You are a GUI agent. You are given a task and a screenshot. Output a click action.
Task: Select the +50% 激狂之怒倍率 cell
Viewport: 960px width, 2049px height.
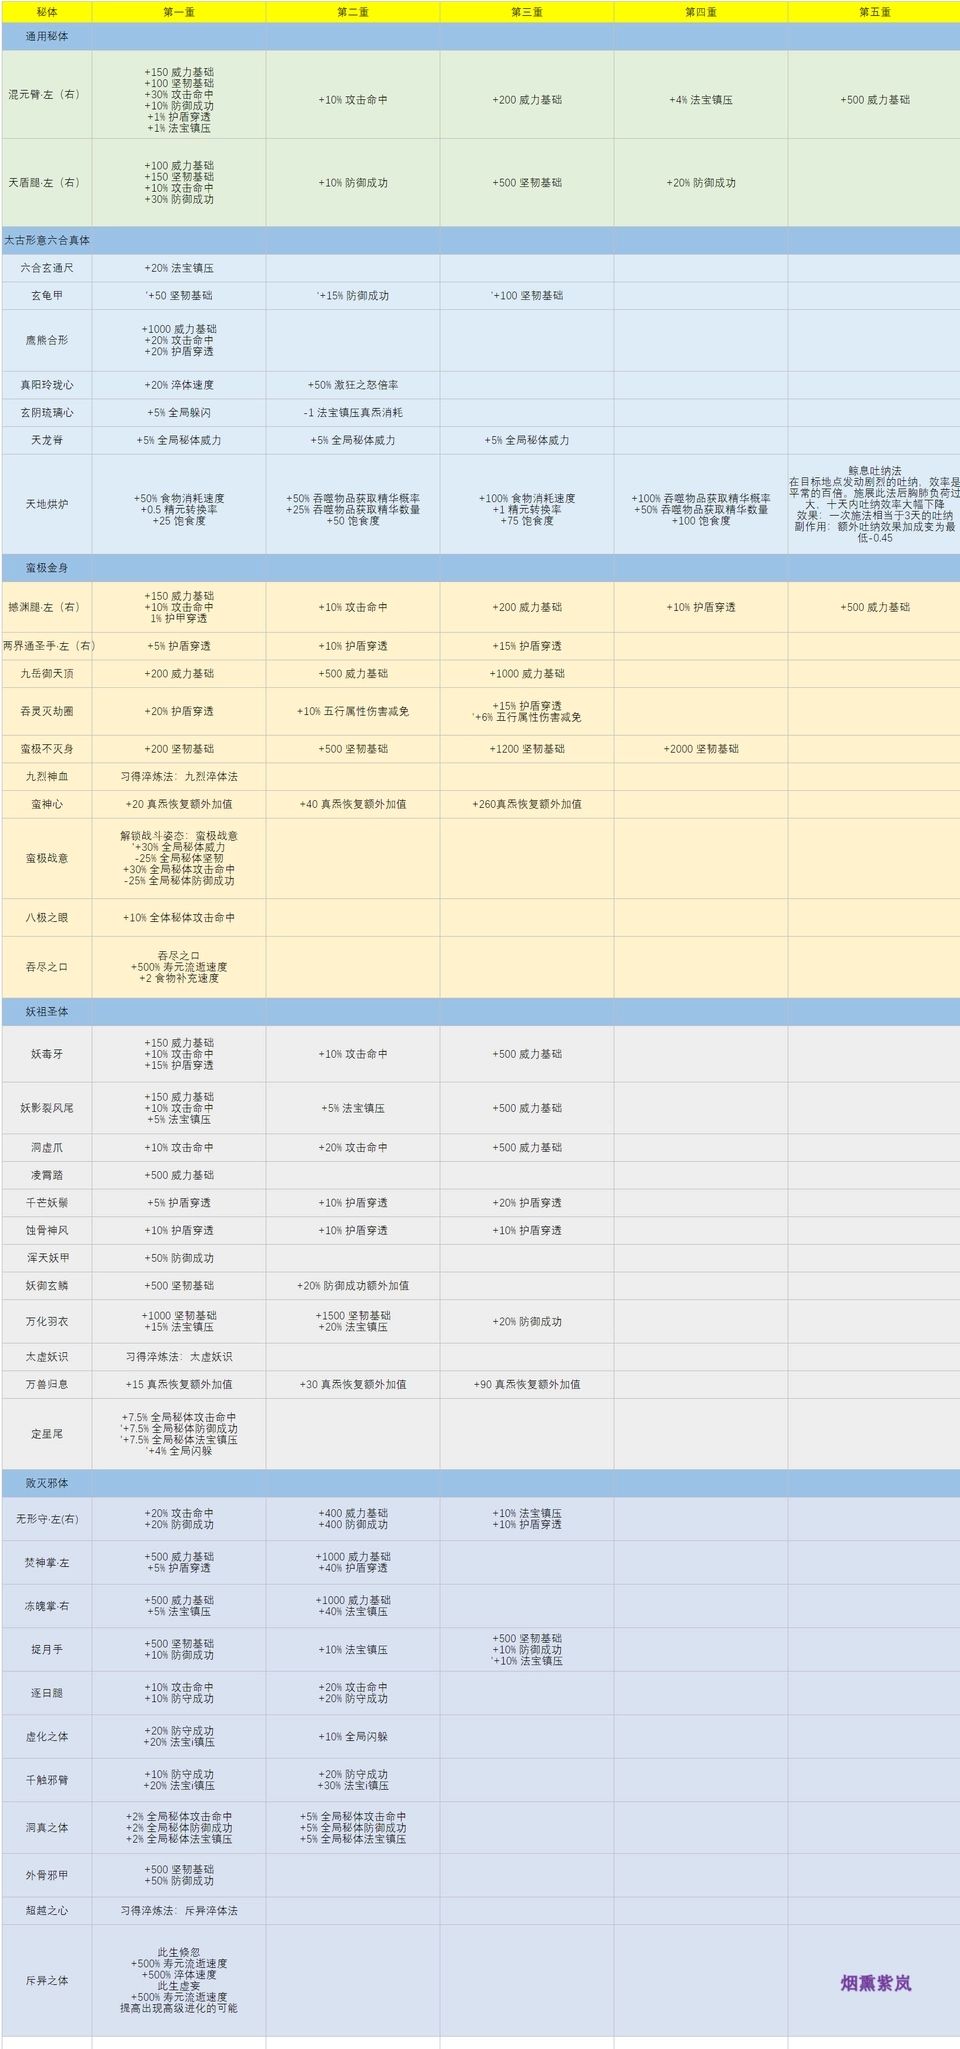[x=353, y=385]
